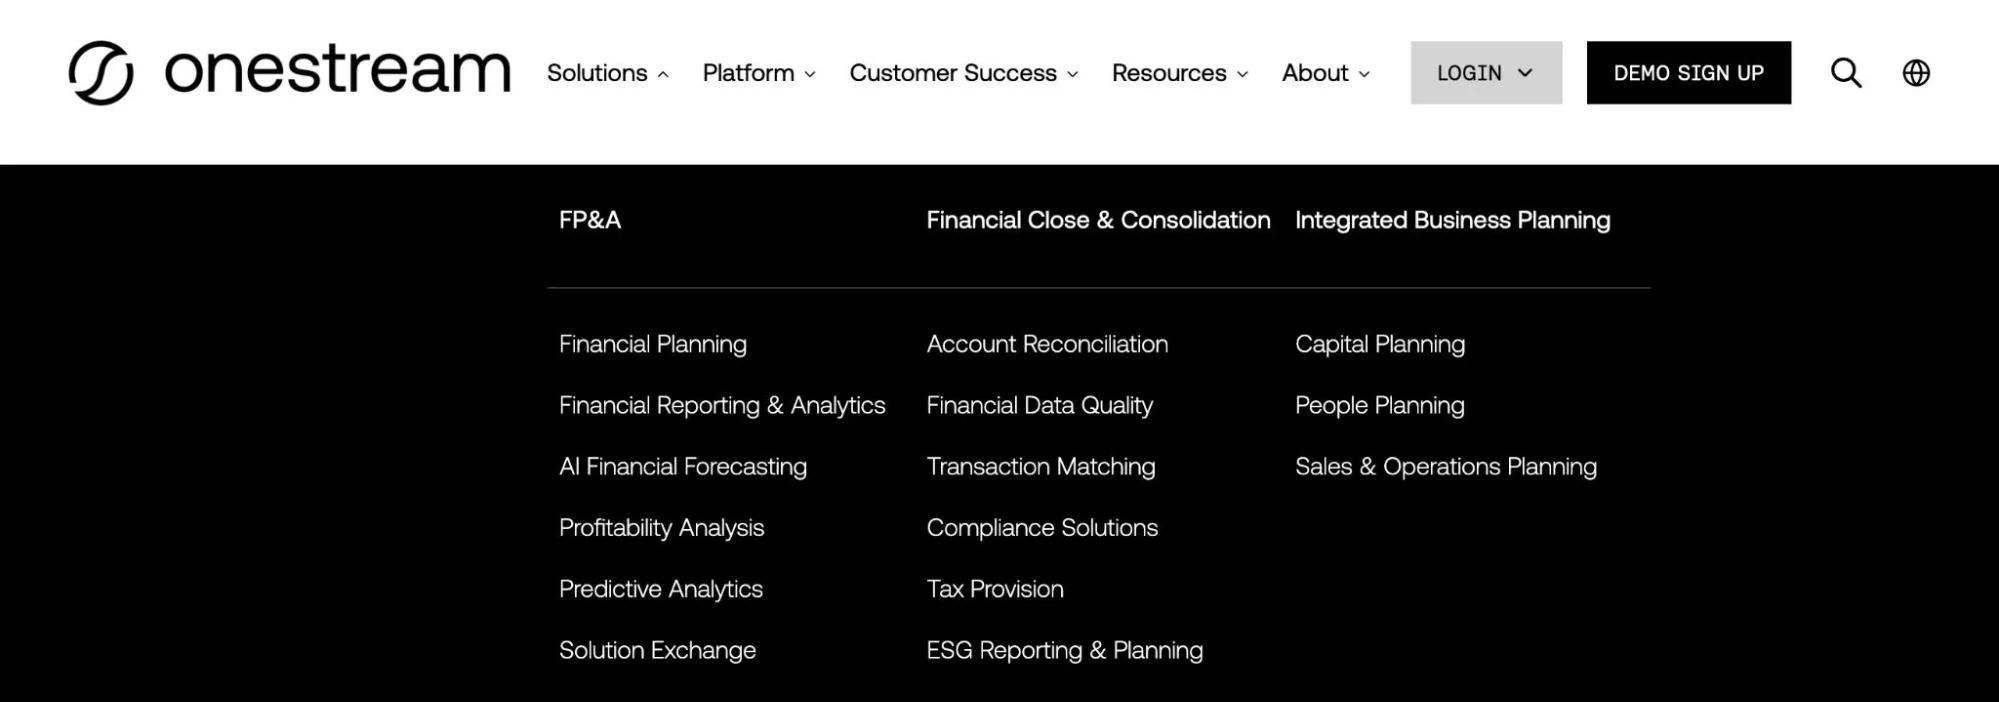Click the OneStream logo icon
1999x702 pixels.
100,73
